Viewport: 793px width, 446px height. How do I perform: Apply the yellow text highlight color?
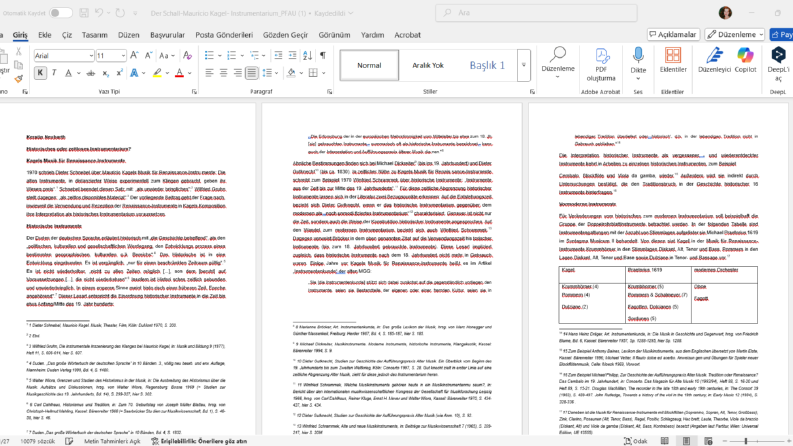point(157,73)
